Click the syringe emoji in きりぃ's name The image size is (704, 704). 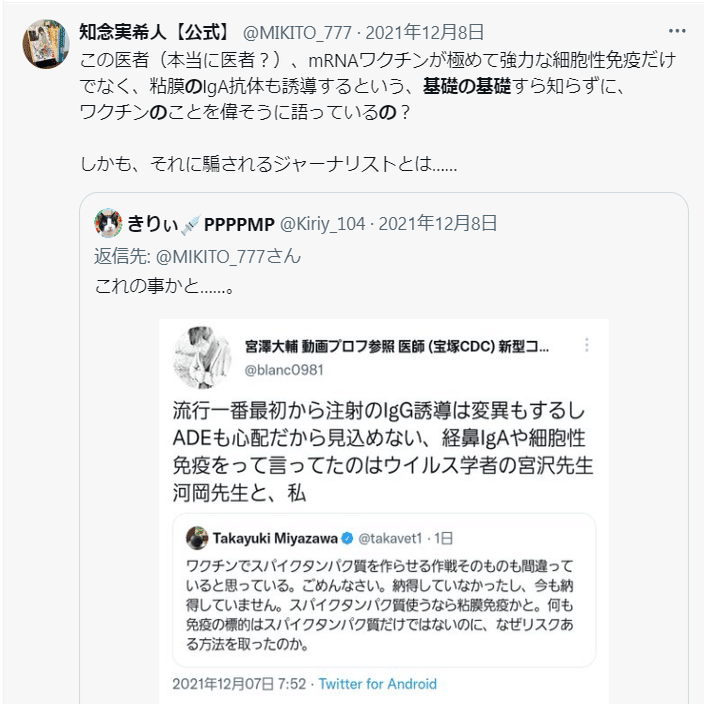coord(186,221)
